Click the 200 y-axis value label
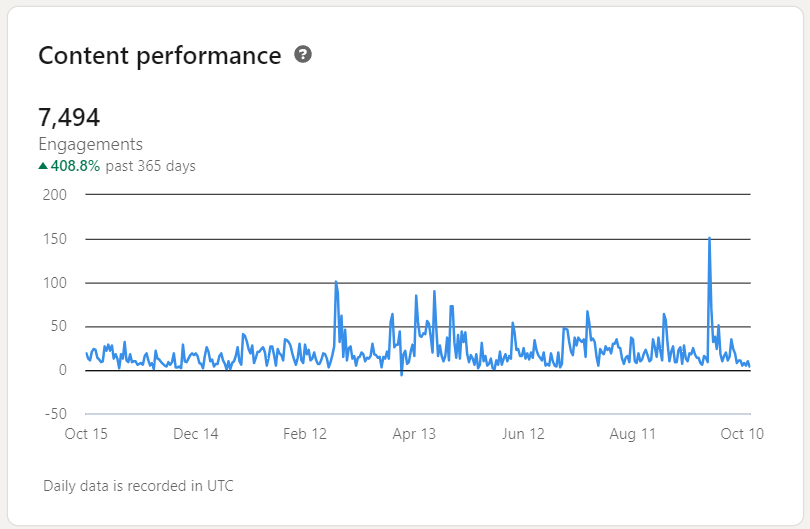This screenshot has height=529, width=810. pyautogui.click(x=55, y=195)
